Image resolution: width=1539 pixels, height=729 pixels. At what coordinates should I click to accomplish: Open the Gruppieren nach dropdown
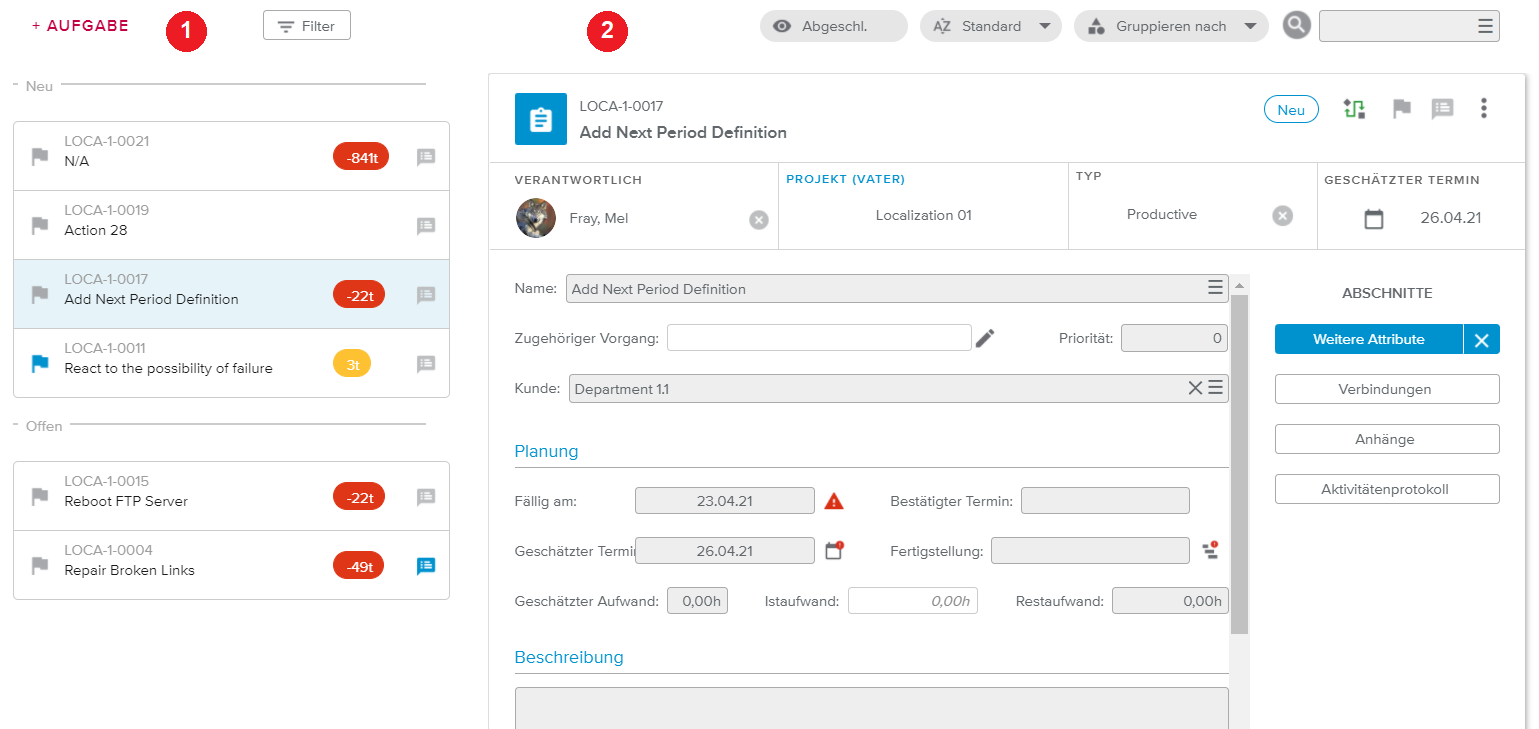pyautogui.click(x=1170, y=26)
